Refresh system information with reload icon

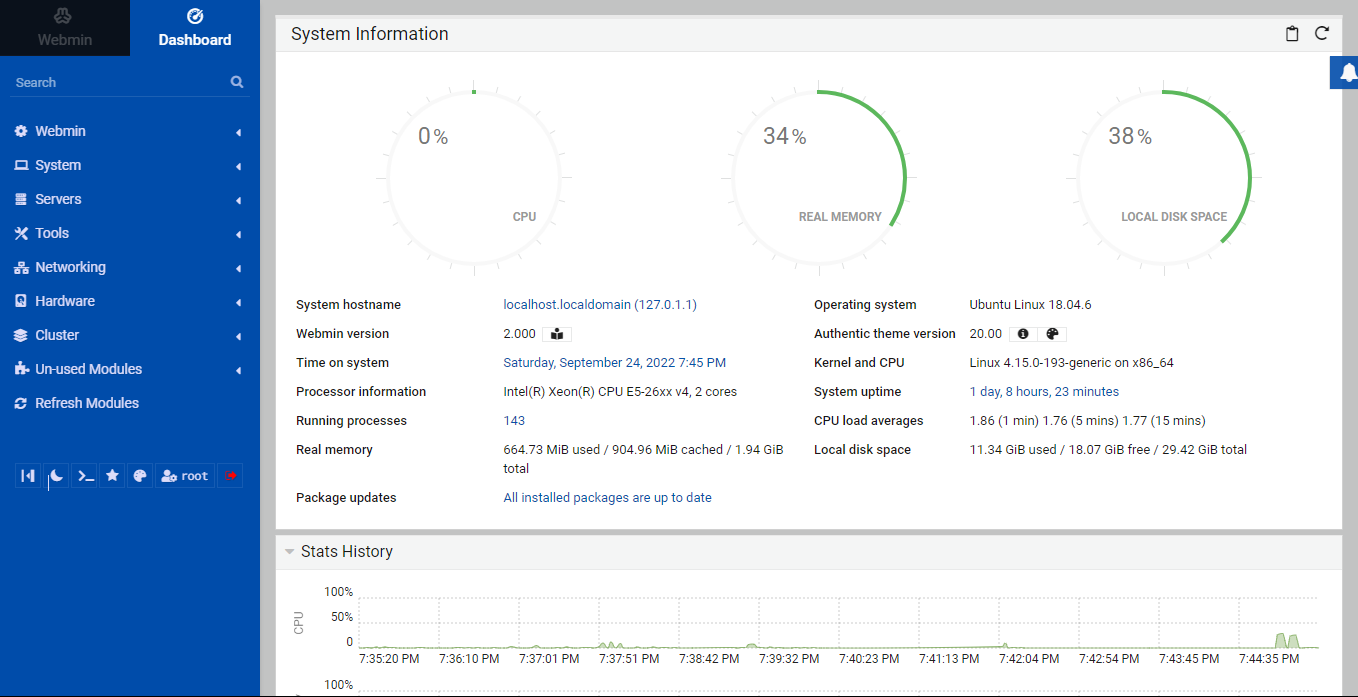(1322, 34)
